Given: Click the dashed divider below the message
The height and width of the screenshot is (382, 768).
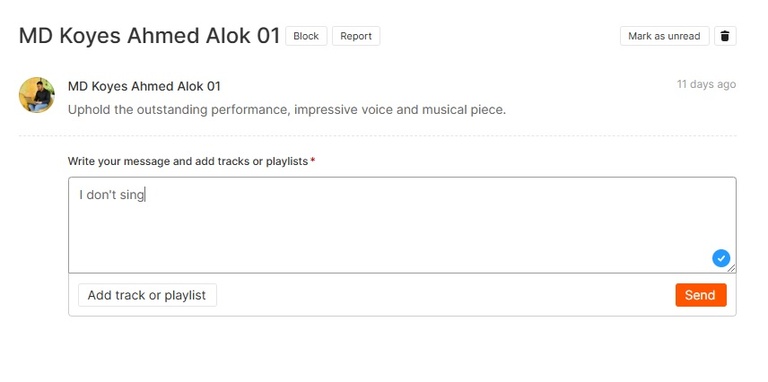Looking at the screenshot, I should [x=377, y=135].
